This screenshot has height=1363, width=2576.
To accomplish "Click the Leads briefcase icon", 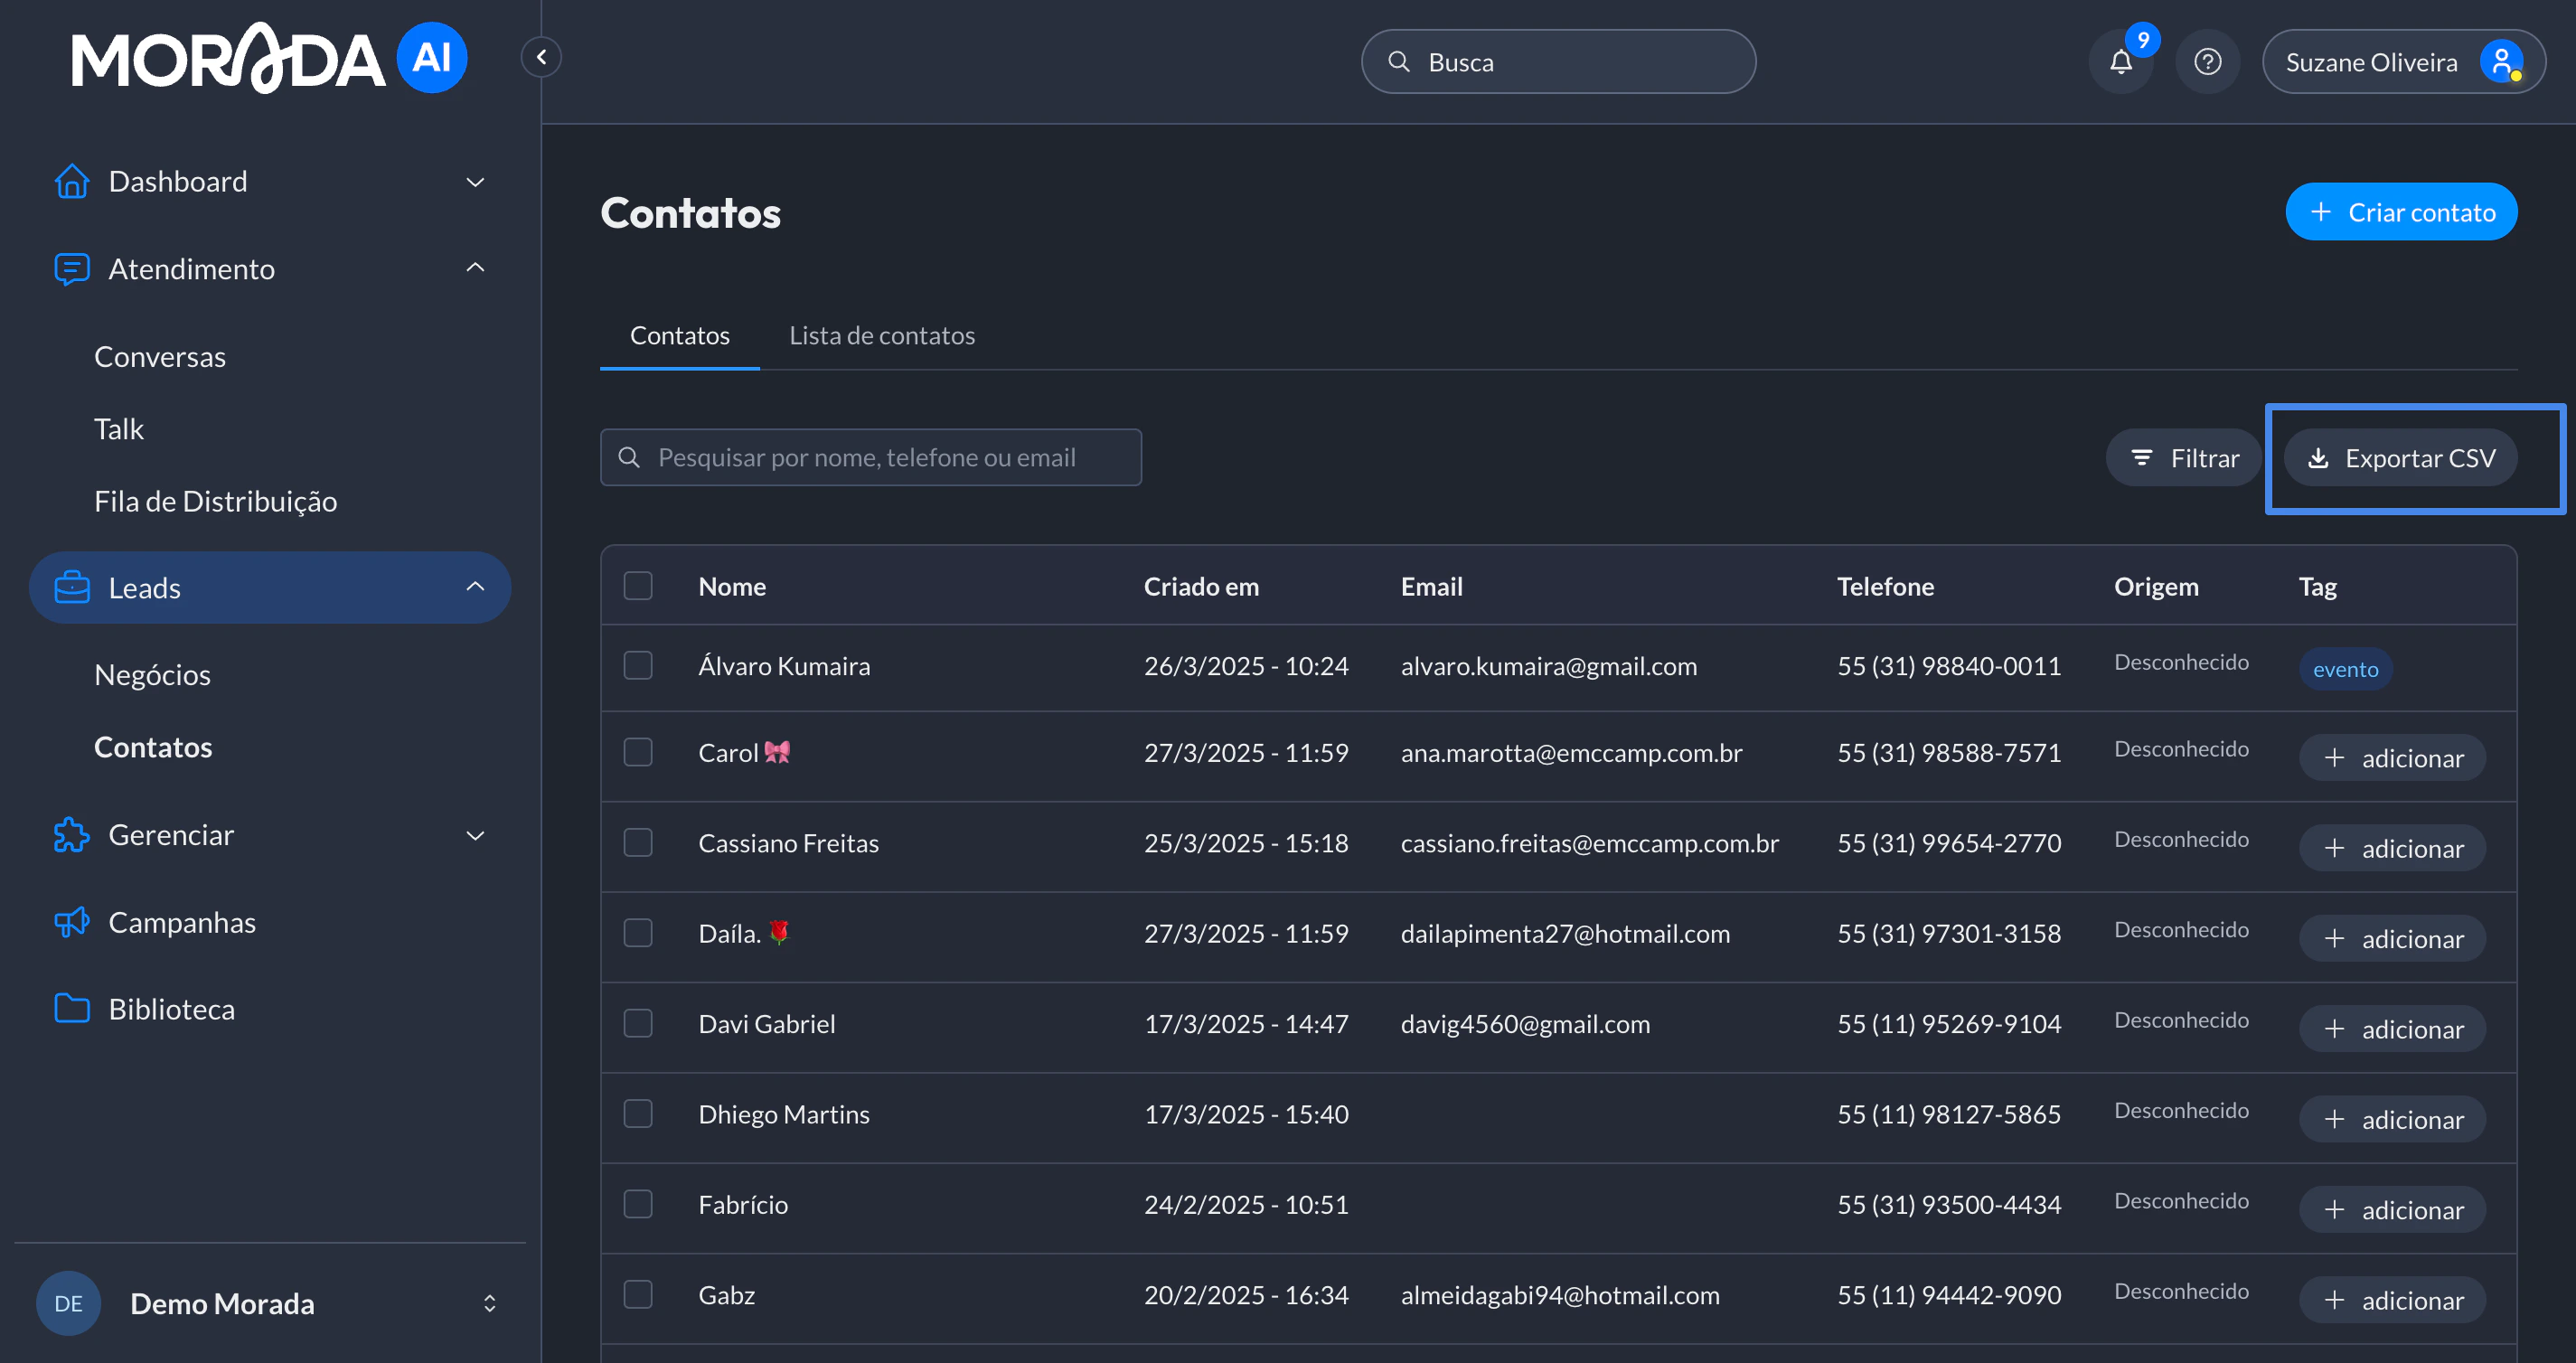I will 71,587.
